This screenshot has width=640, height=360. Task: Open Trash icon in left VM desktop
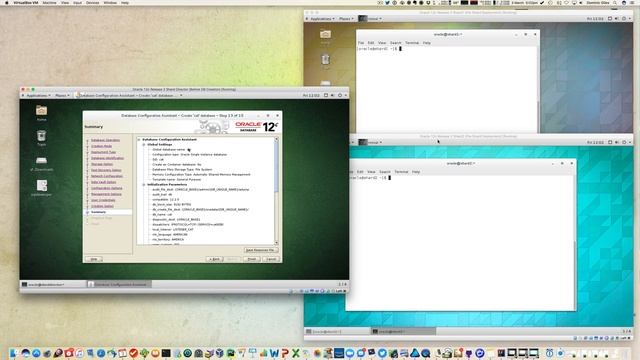41,136
